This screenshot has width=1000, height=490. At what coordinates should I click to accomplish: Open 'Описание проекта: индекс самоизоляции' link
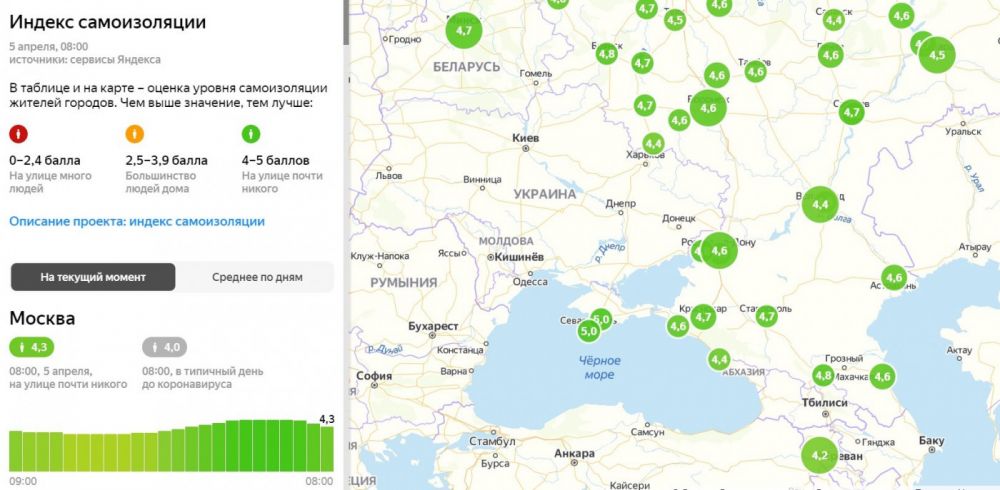[x=137, y=221]
